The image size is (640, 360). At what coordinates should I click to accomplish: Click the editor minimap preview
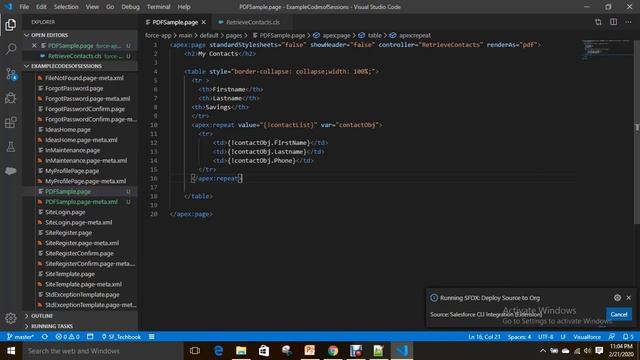[x=606, y=50]
